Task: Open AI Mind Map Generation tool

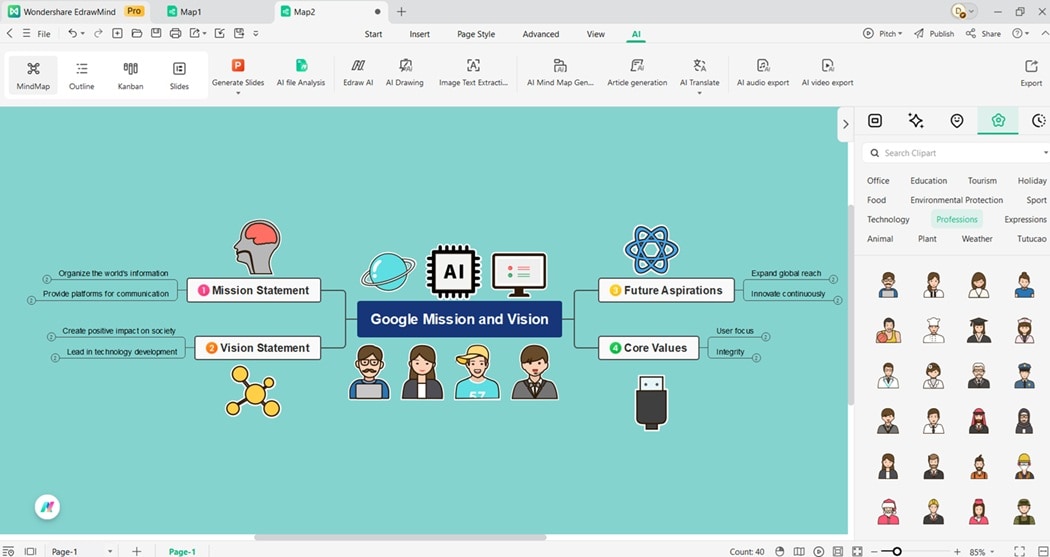Action: 560,73
